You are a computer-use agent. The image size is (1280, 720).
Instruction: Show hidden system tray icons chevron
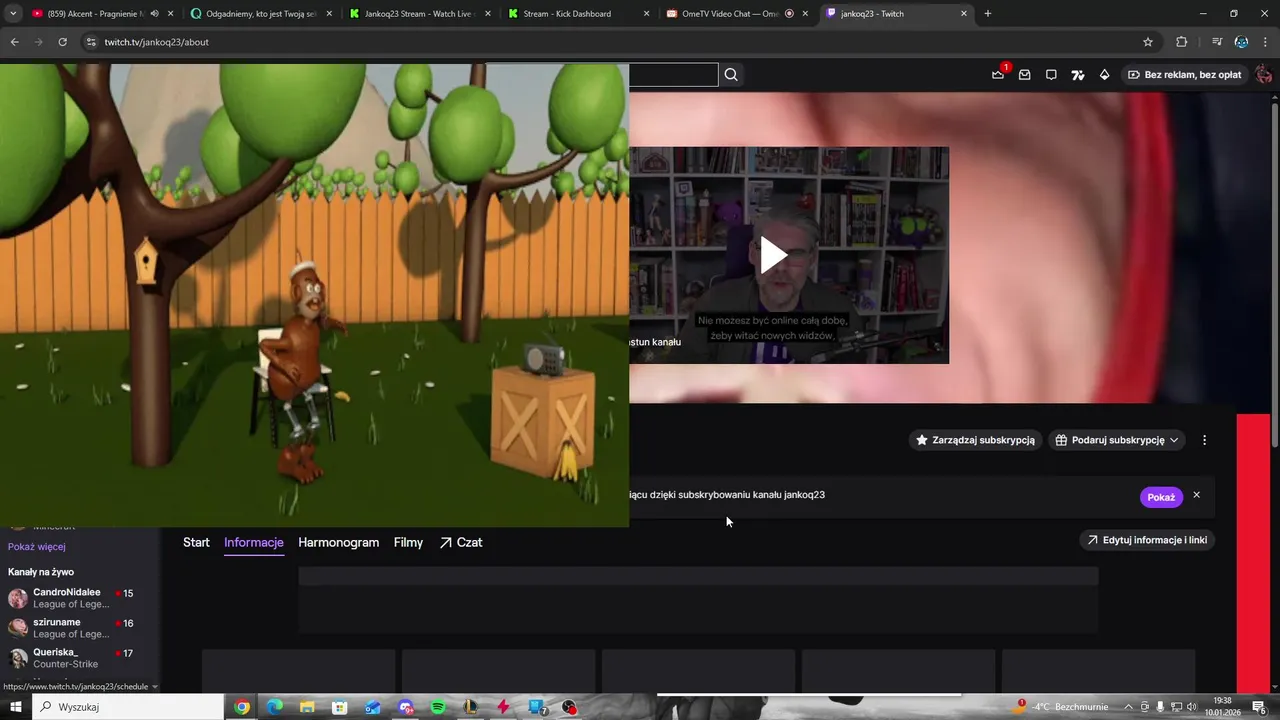point(1128,707)
